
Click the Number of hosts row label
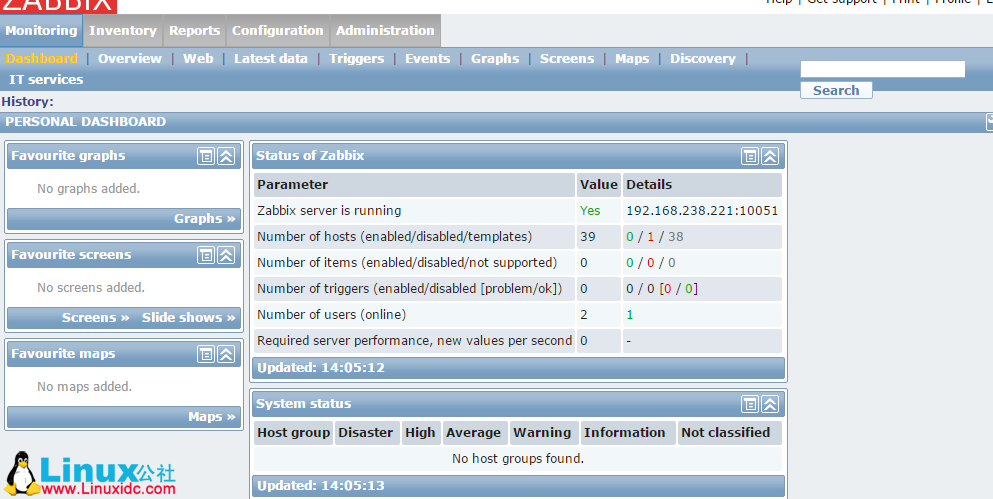pyautogui.click(x=395, y=237)
